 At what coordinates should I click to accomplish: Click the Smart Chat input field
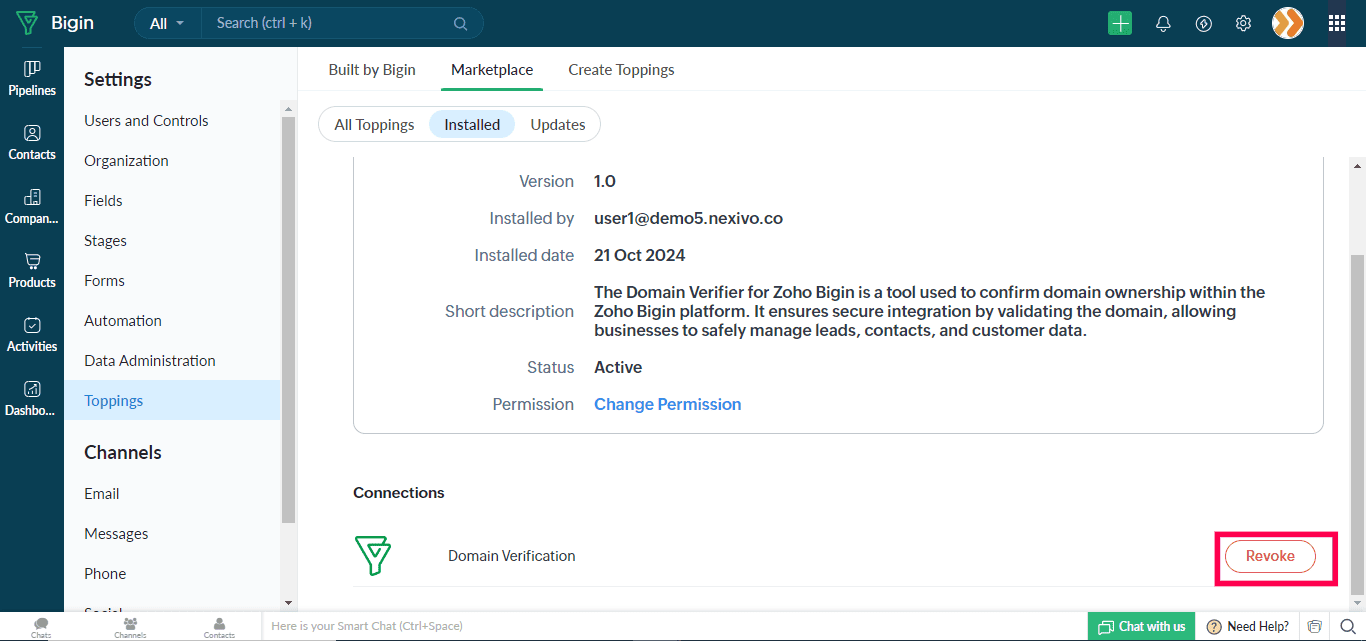(674, 626)
